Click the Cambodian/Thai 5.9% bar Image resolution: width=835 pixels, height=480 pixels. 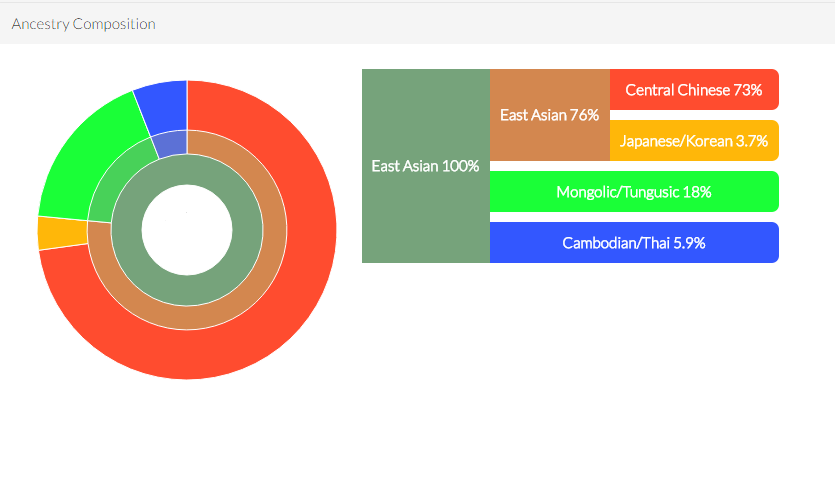tap(634, 243)
